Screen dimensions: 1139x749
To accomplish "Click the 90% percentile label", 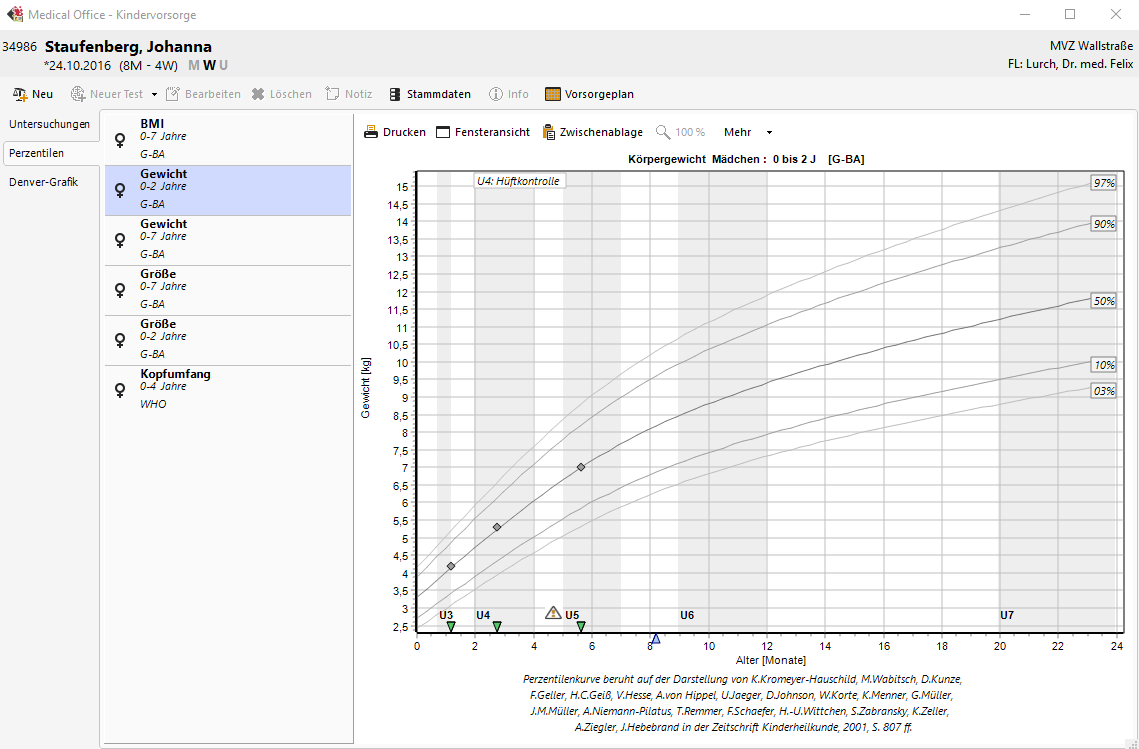I will tap(1103, 224).
